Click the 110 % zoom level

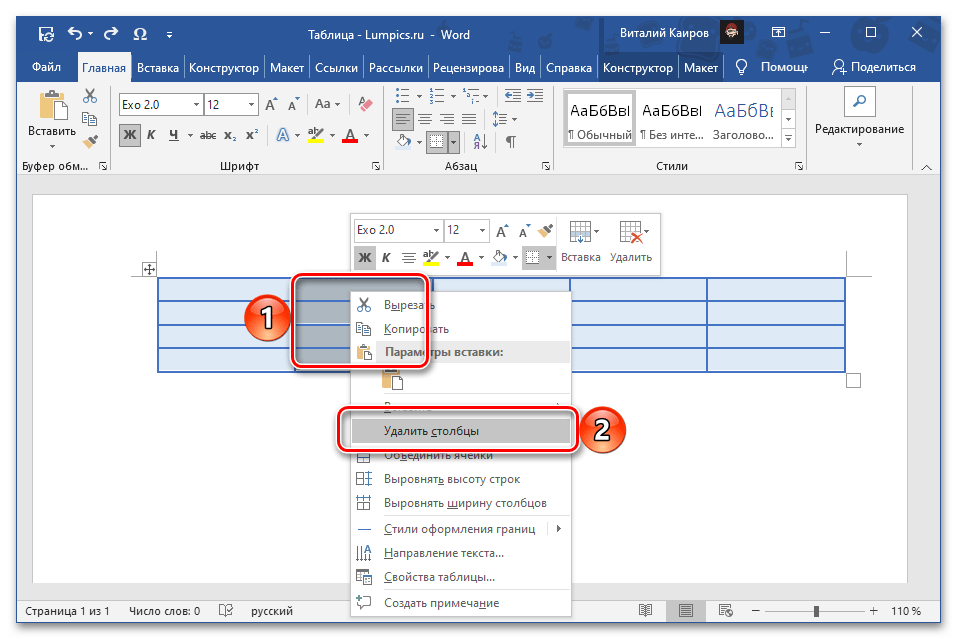coord(906,611)
